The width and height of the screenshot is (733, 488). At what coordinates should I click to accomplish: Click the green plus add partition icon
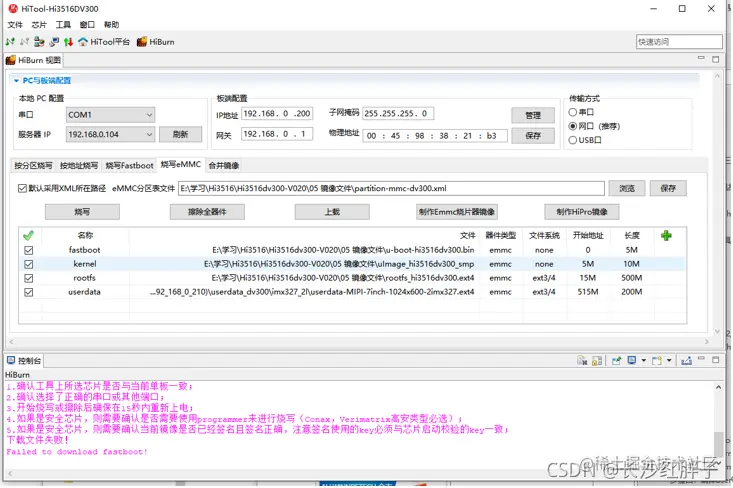tap(666, 235)
